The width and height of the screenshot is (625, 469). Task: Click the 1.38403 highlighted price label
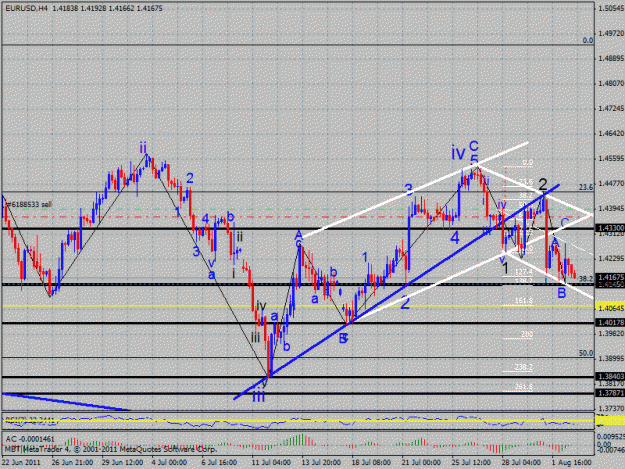point(610,376)
